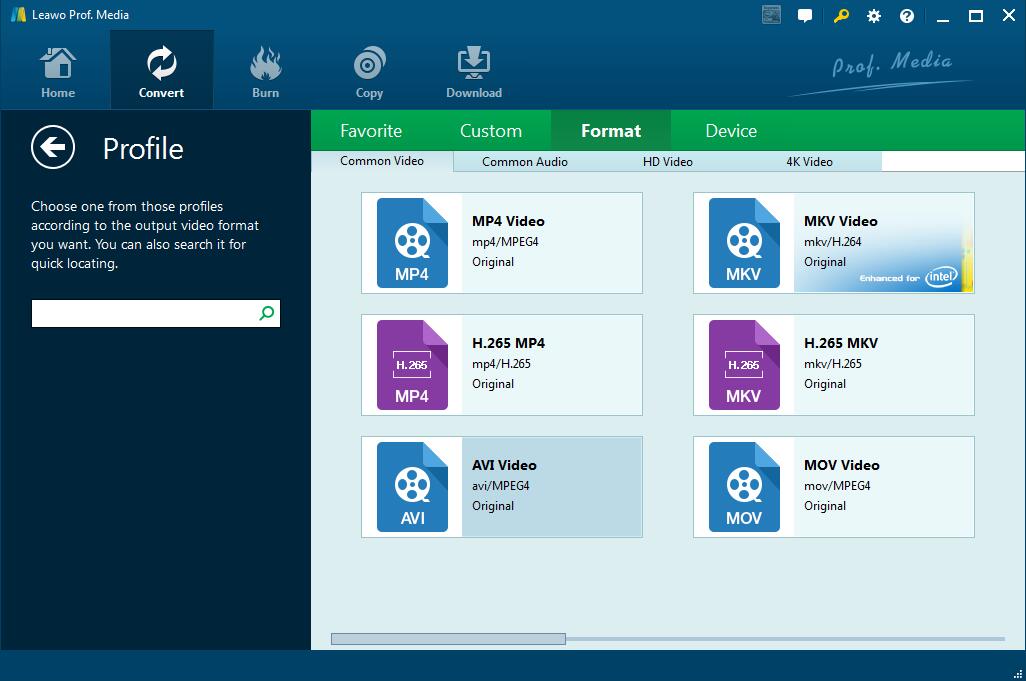
Task: Open the feedback speech bubble icon
Action: tap(805, 16)
